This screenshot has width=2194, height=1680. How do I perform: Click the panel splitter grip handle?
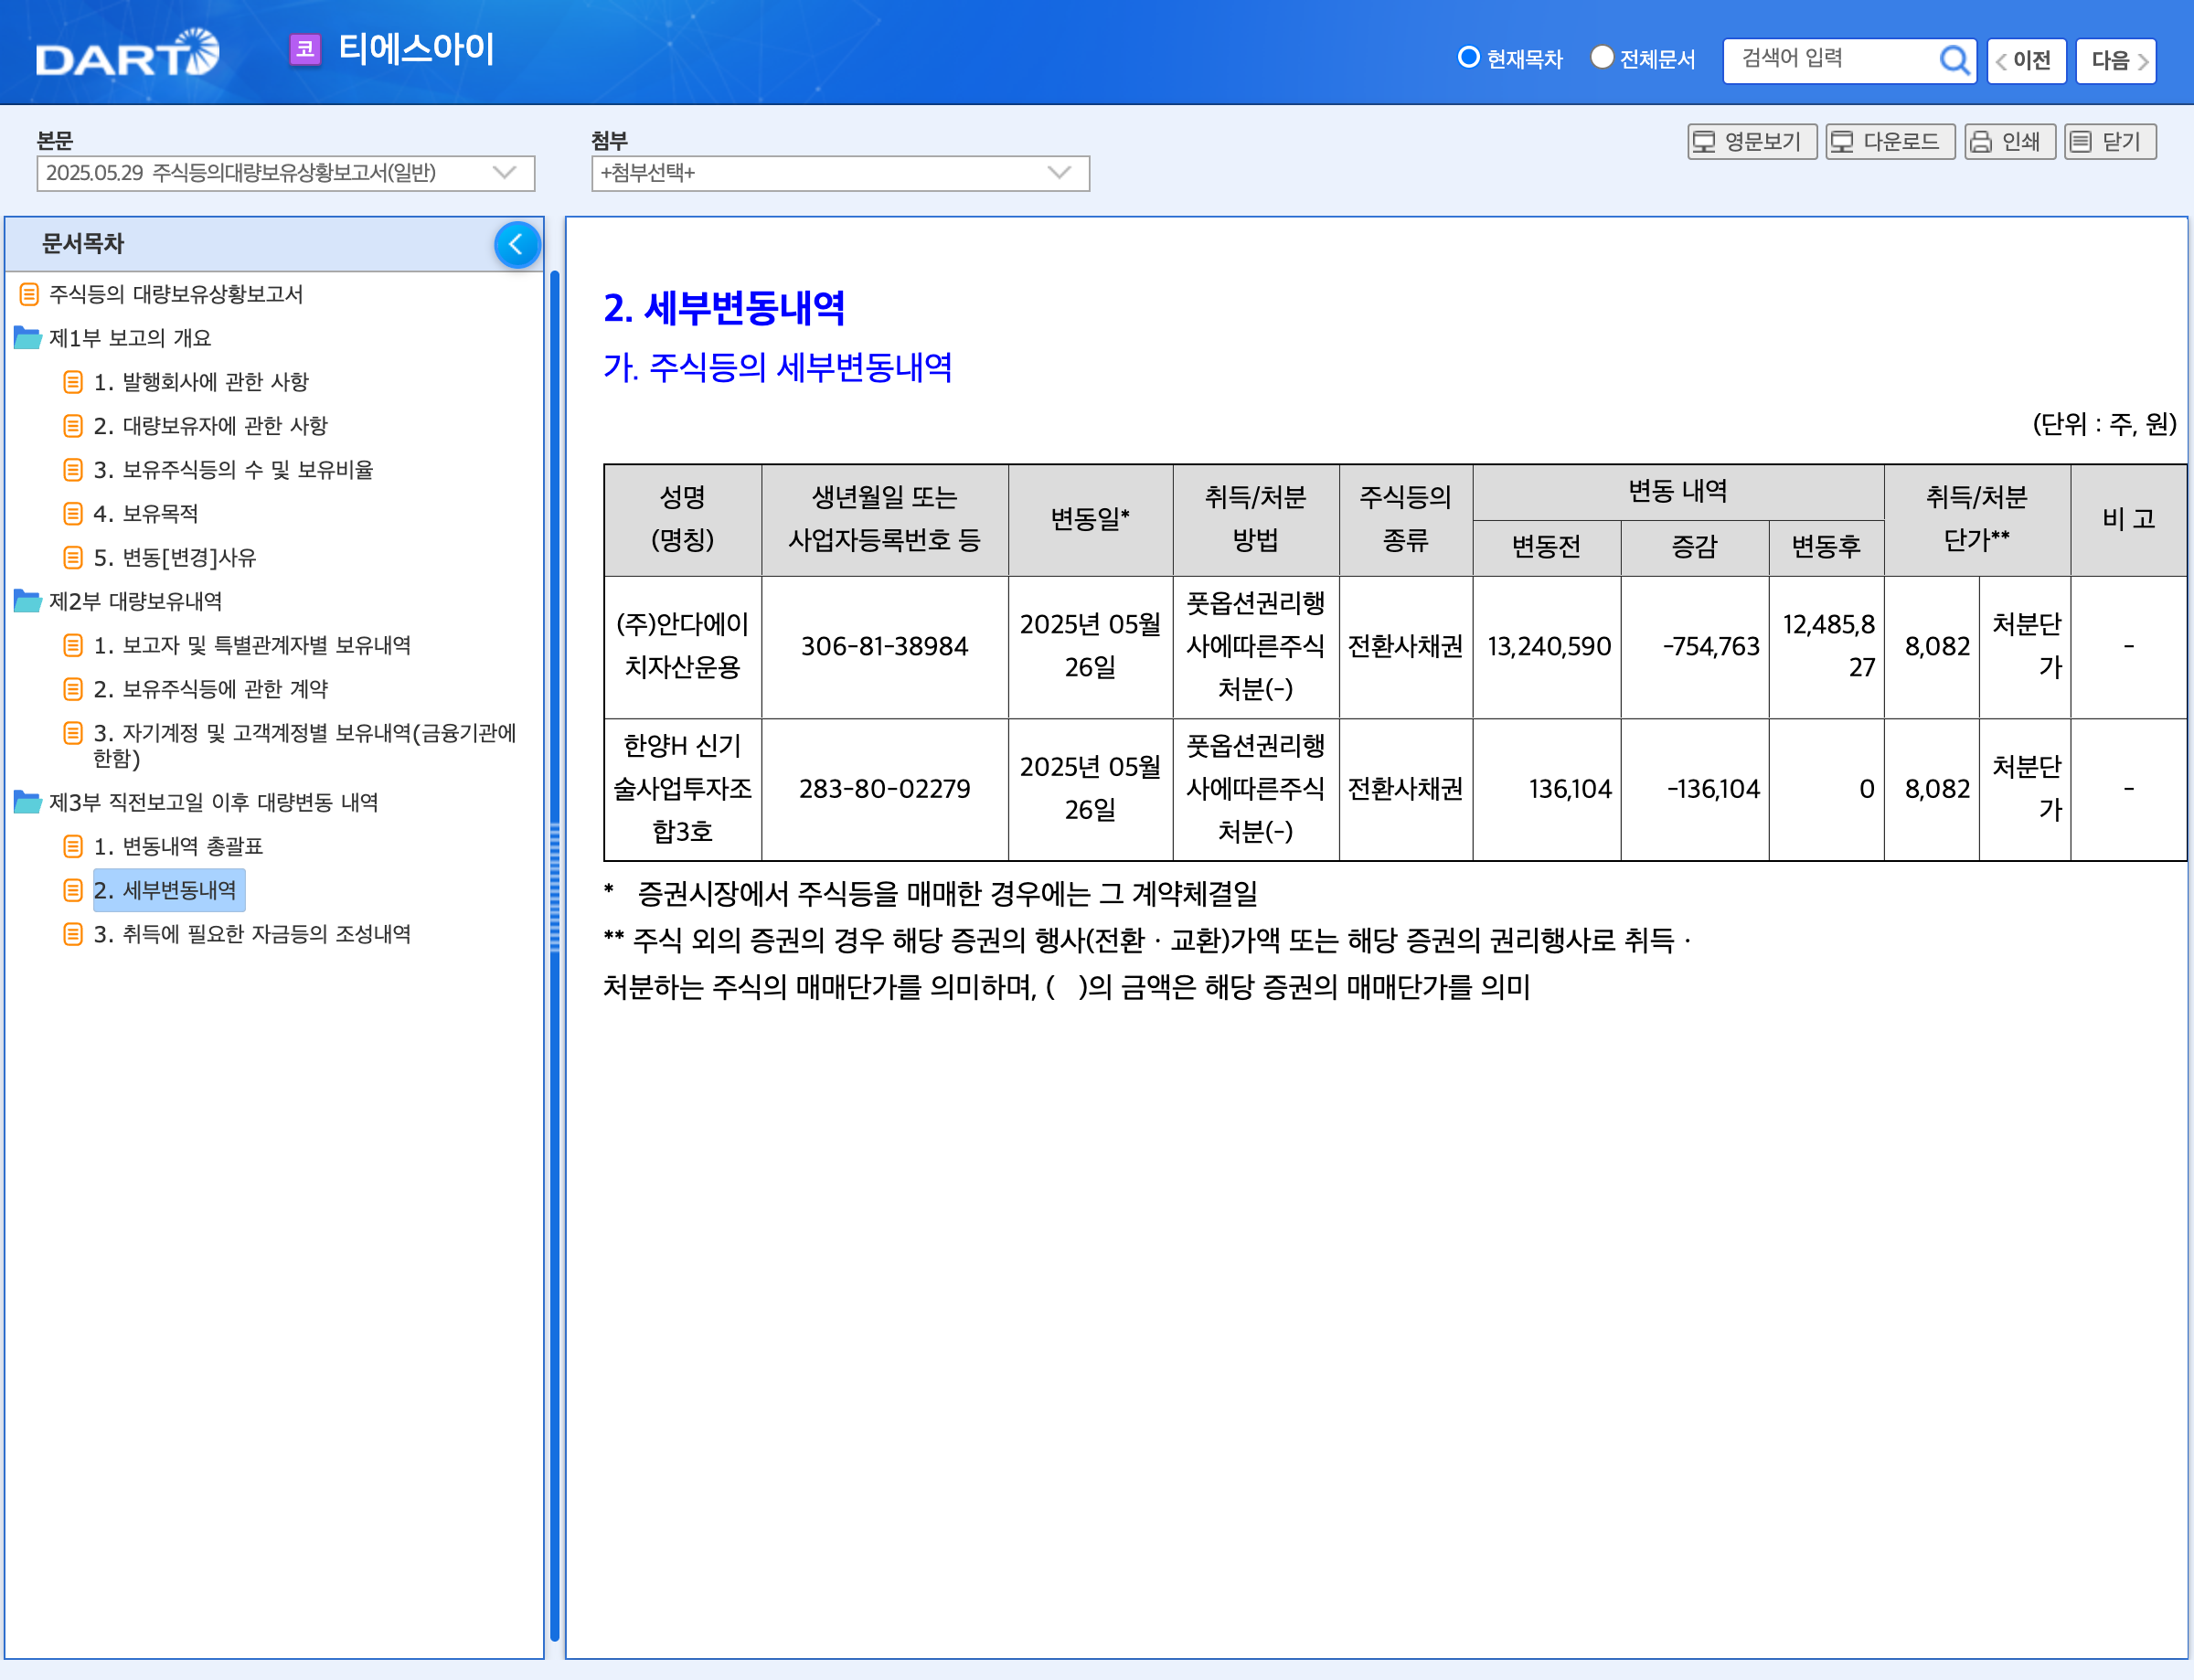click(x=555, y=887)
